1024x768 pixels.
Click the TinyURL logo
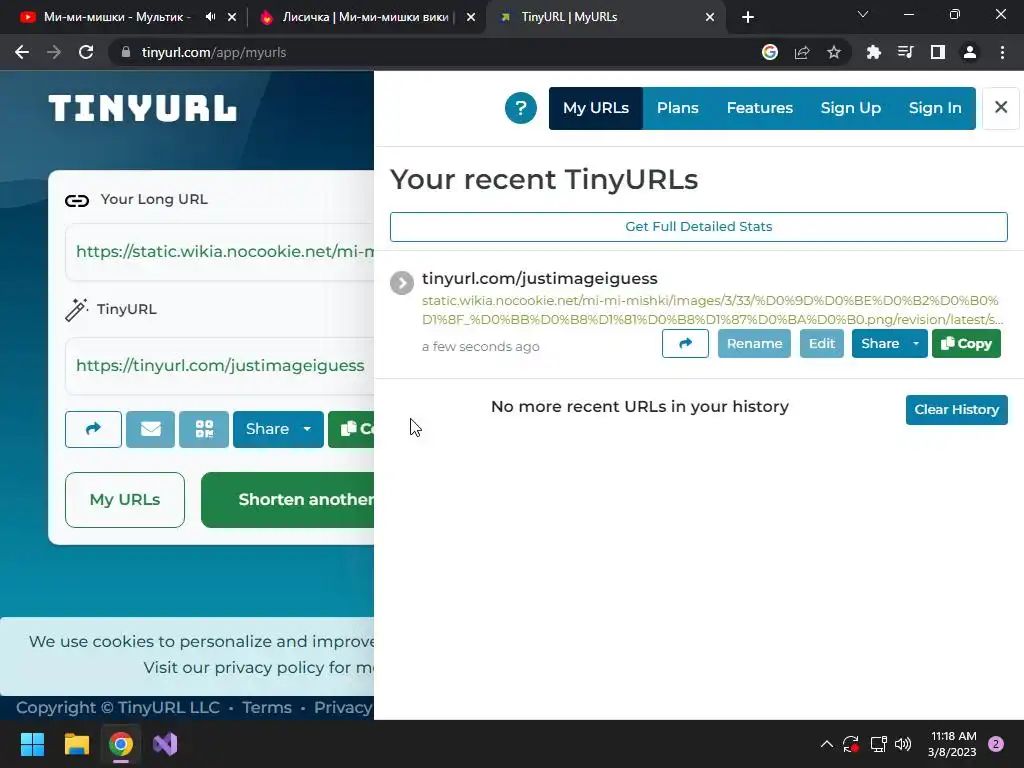[x=142, y=108]
